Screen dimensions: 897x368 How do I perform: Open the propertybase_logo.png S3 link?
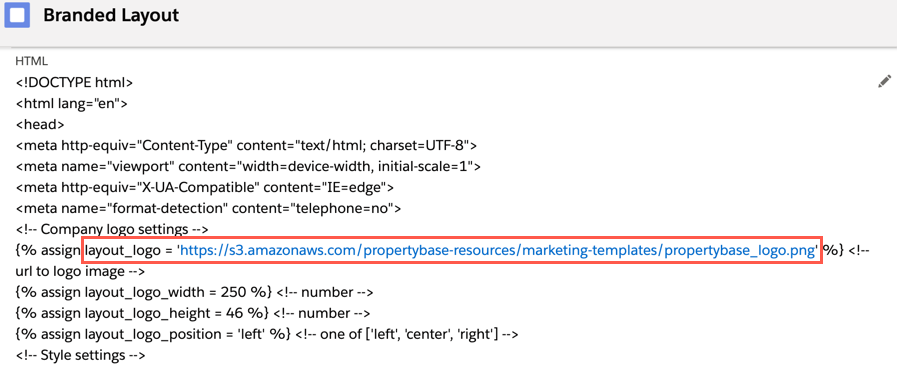(x=498, y=250)
